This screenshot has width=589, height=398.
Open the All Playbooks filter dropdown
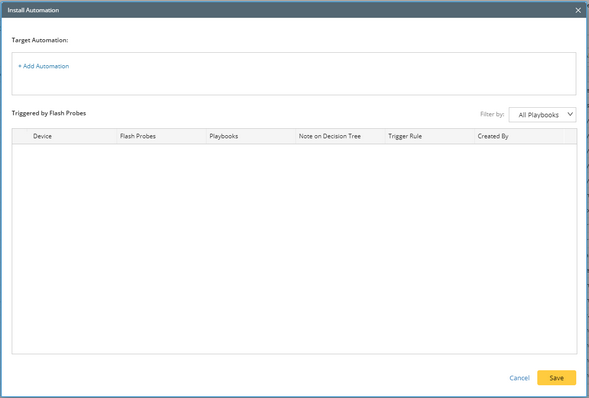point(542,115)
